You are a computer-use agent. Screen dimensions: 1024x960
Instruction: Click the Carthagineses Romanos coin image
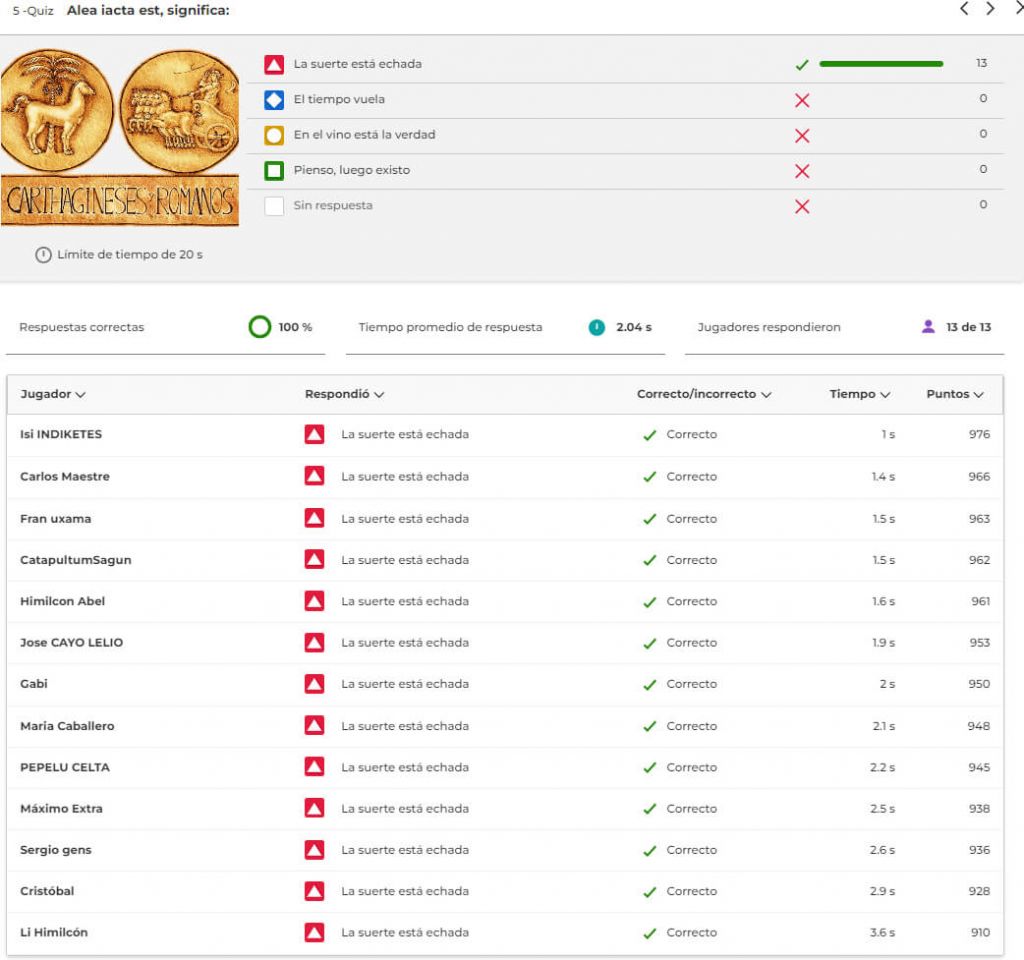[120, 138]
